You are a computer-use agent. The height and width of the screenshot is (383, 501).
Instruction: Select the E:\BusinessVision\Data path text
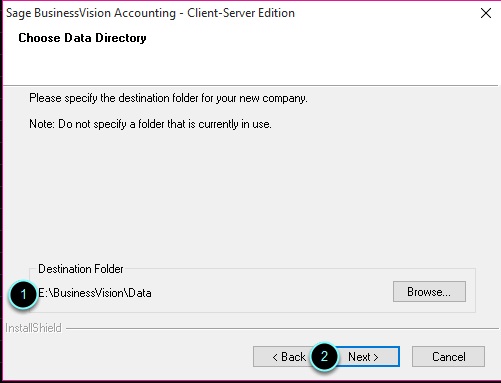tap(95, 293)
